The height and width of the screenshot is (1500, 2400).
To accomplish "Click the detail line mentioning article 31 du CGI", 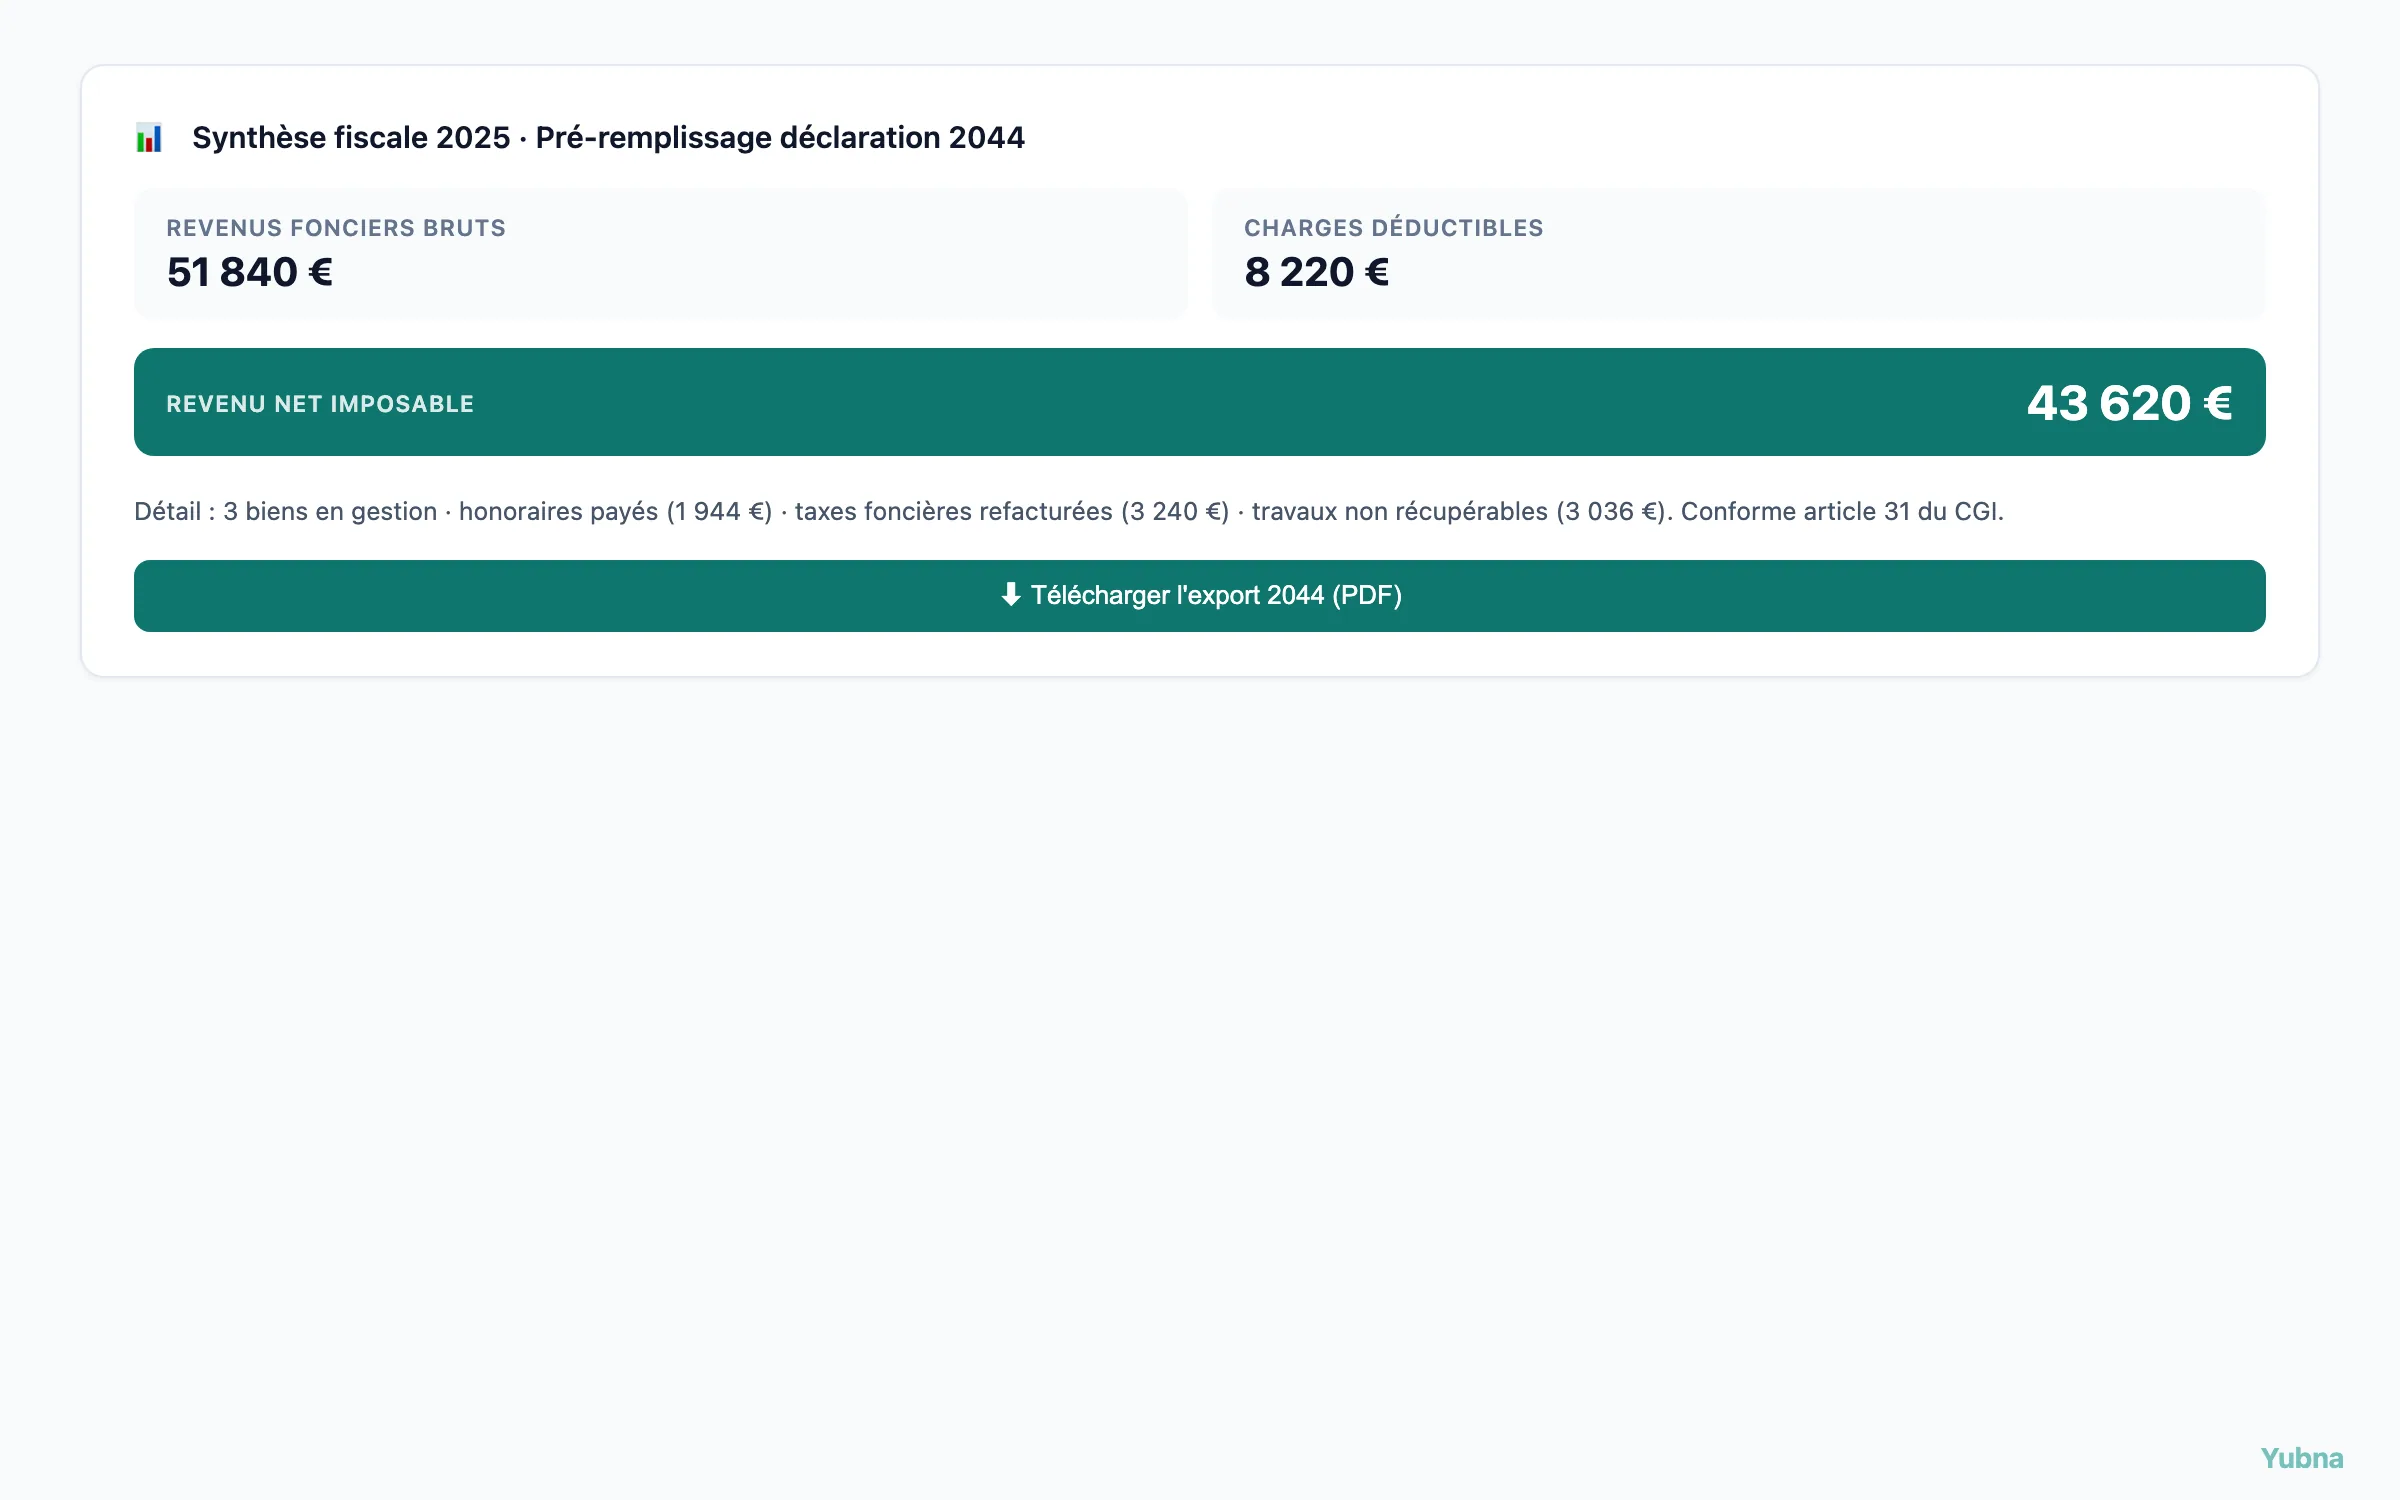I will coord(1069,512).
